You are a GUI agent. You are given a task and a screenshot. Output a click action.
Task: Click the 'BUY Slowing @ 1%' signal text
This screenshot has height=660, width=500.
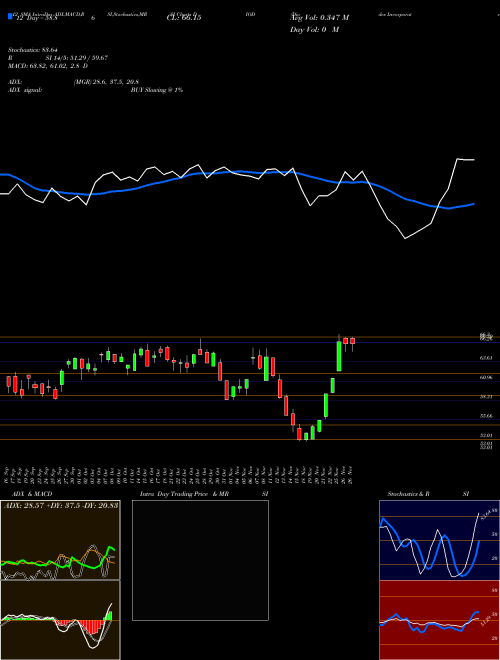pyautogui.click(x=157, y=90)
